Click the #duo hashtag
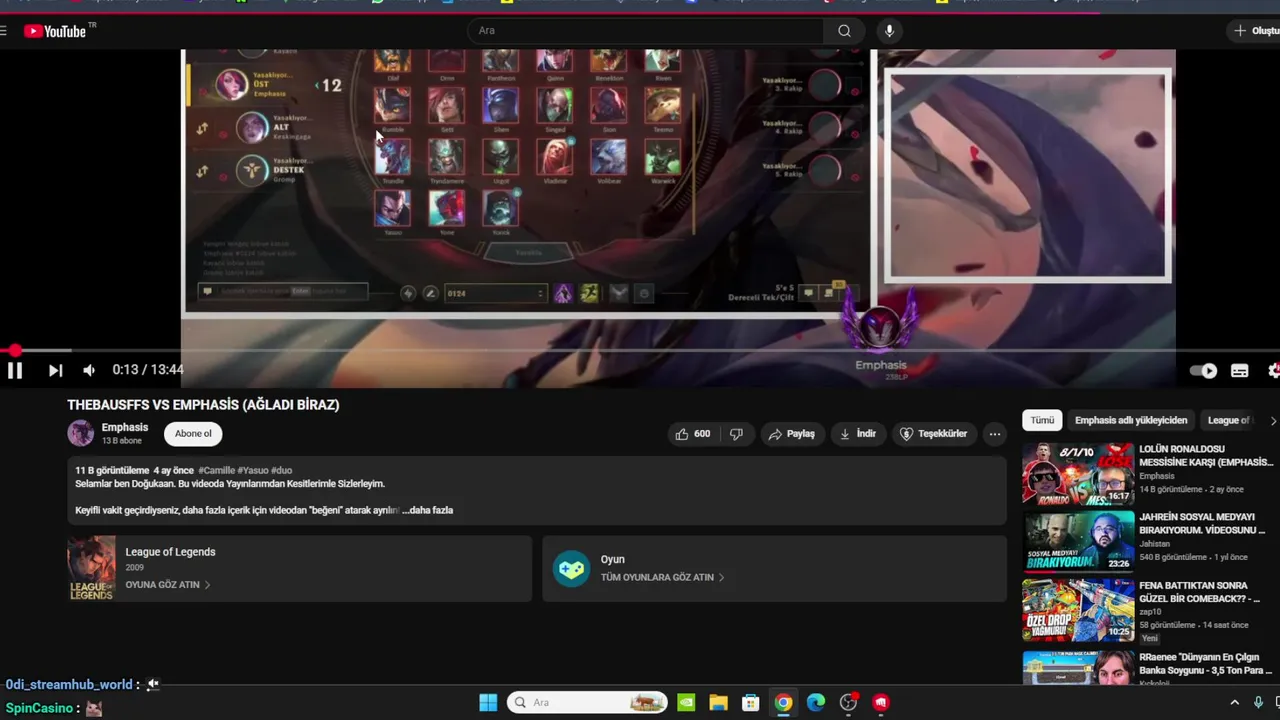The height and width of the screenshot is (720, 1280). tap(282, 470)
